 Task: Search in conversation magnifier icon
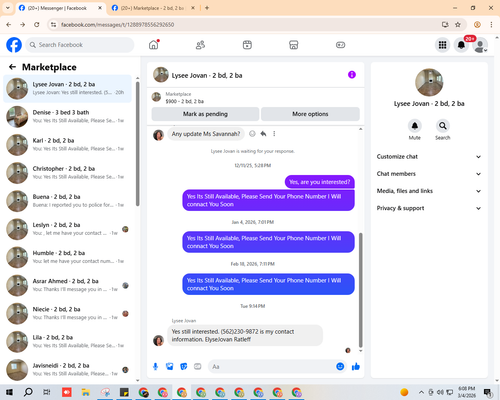443,126
